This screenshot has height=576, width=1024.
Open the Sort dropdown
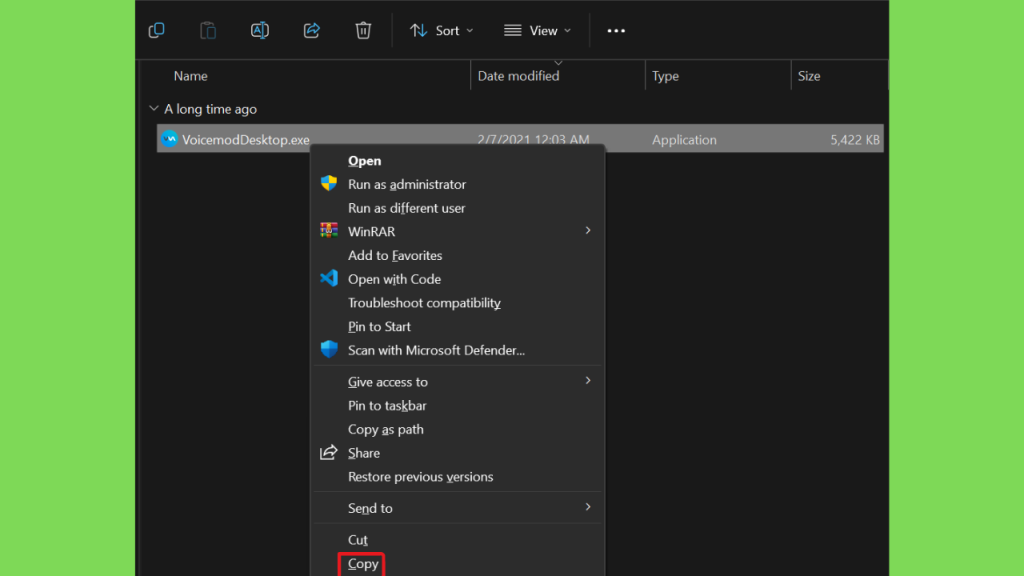pos(441,31)
